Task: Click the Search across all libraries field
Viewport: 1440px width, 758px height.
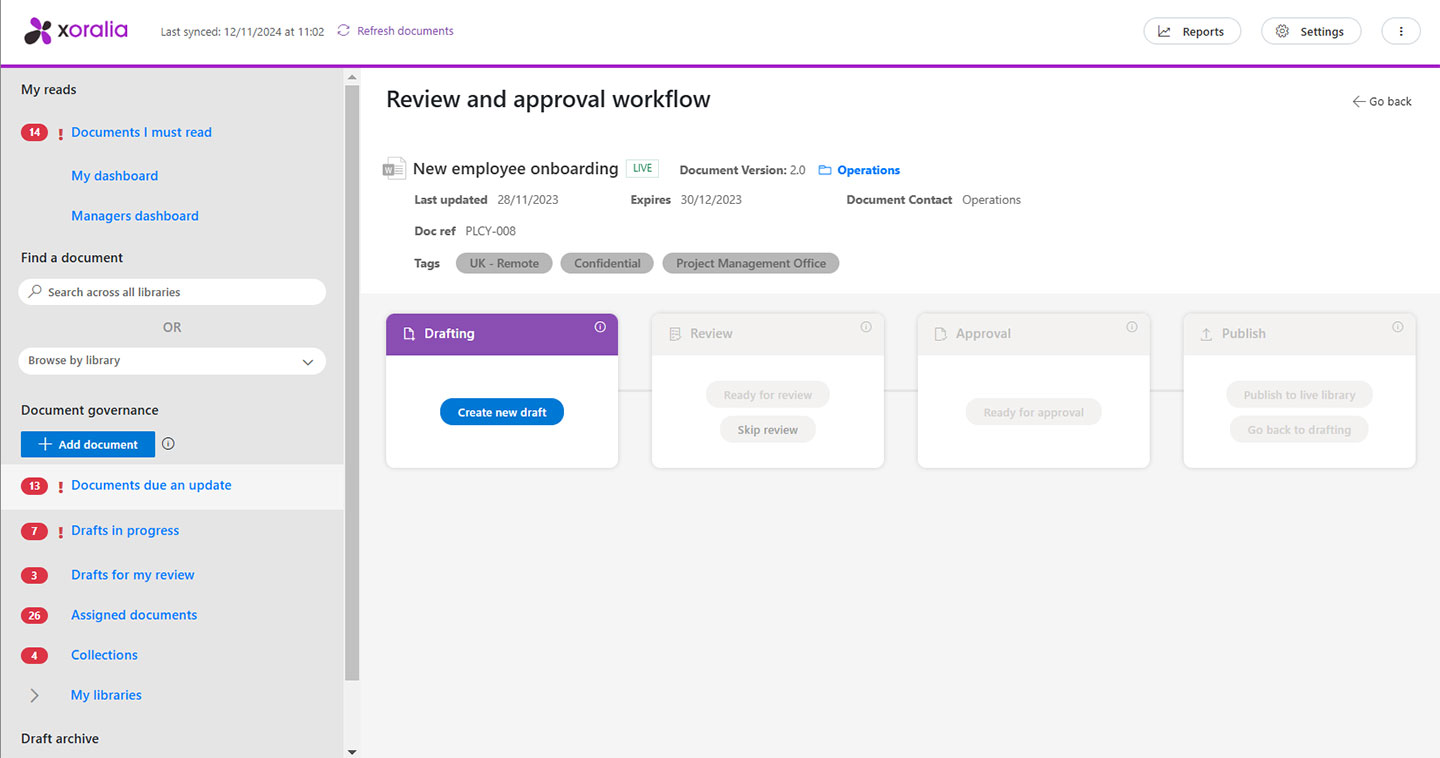Action: pyautogui.click(x=172, y=292)
